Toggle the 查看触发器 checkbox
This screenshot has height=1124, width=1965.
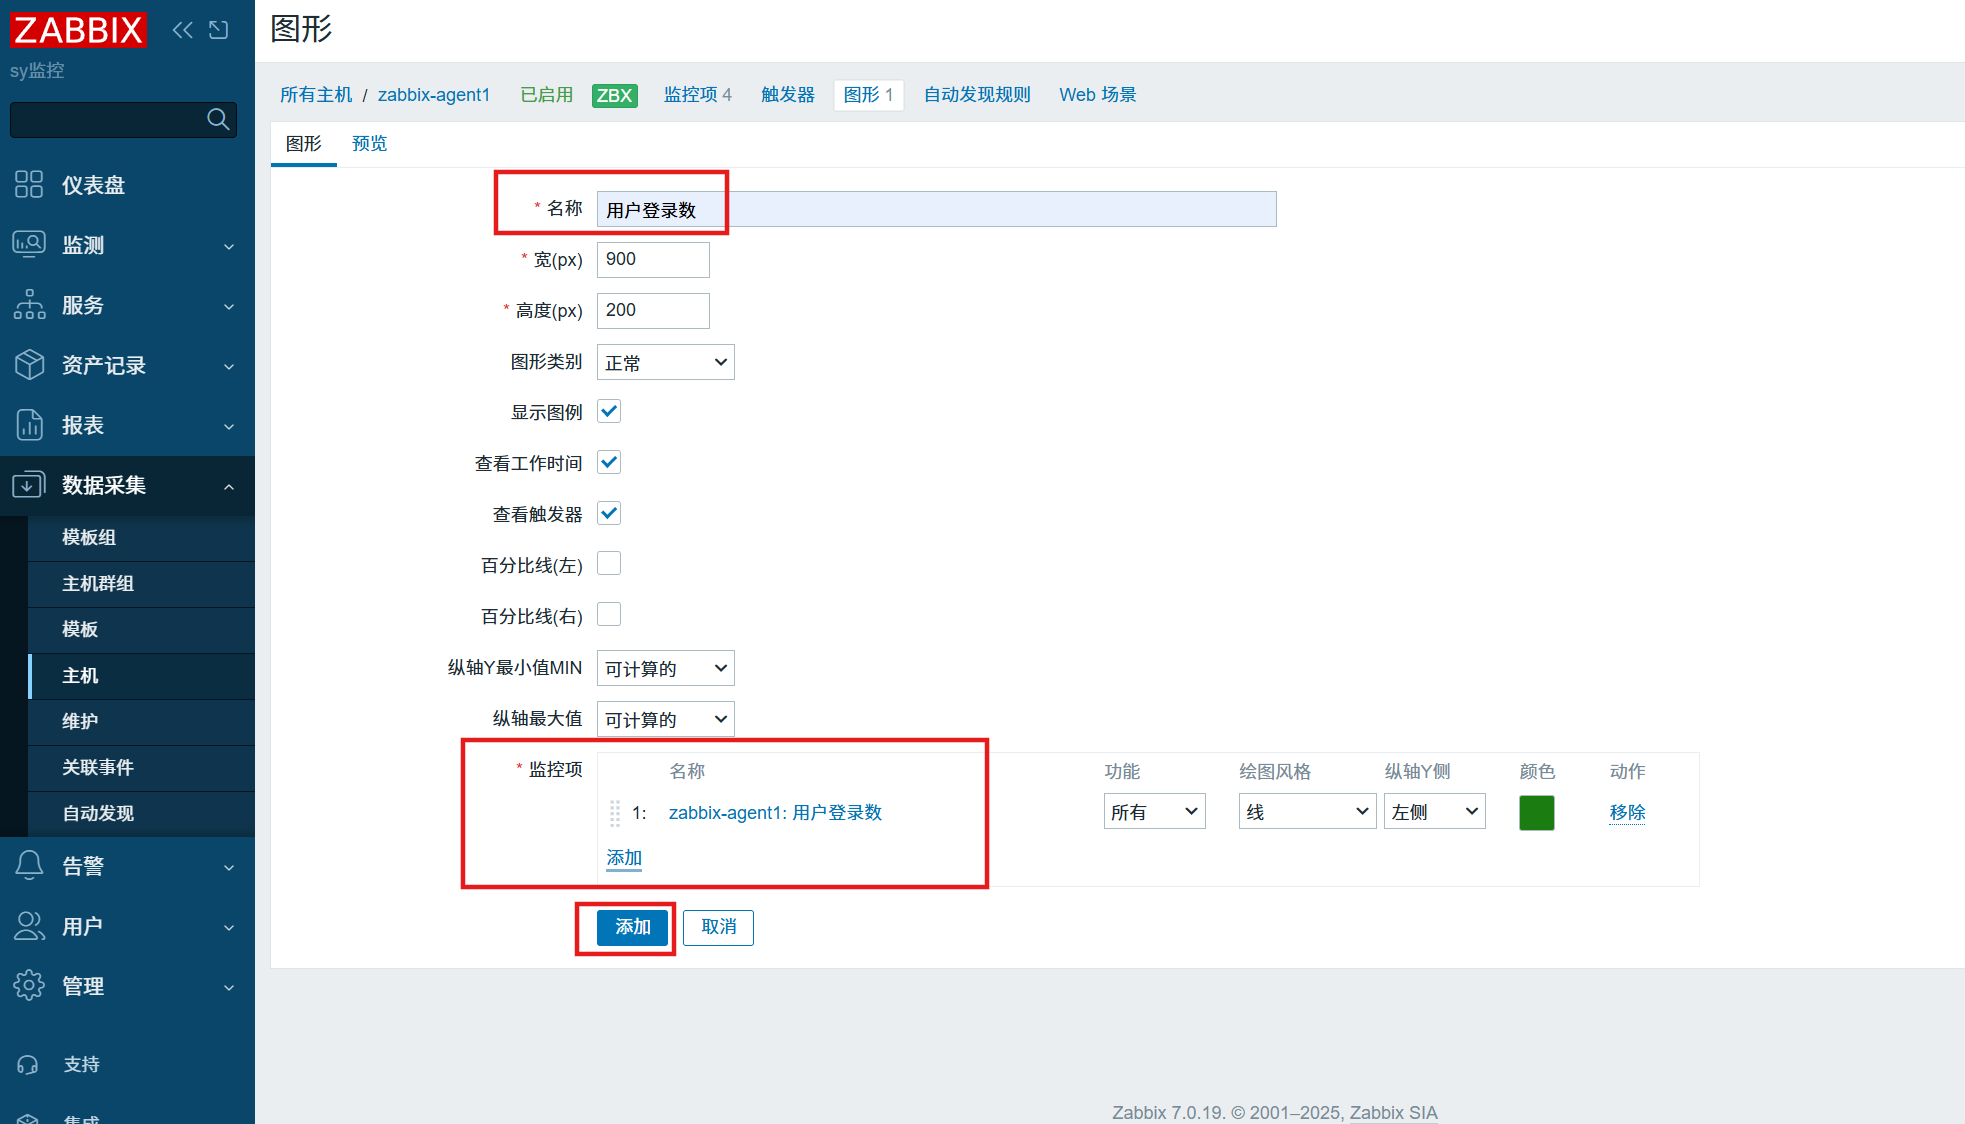tap(609, 514)
